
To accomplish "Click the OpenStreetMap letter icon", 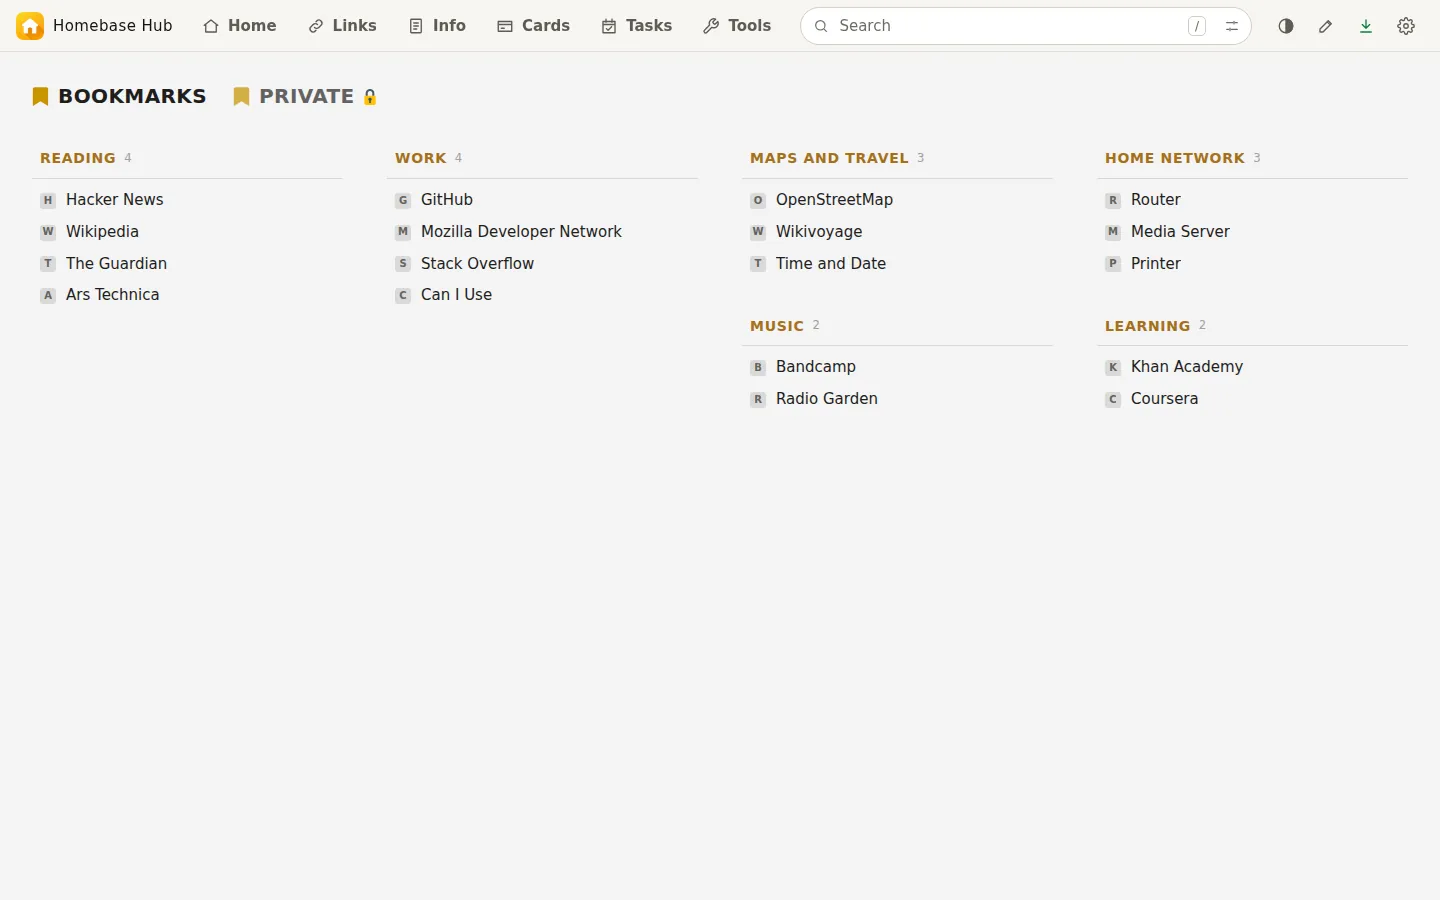I will click(x=758, y=200).
